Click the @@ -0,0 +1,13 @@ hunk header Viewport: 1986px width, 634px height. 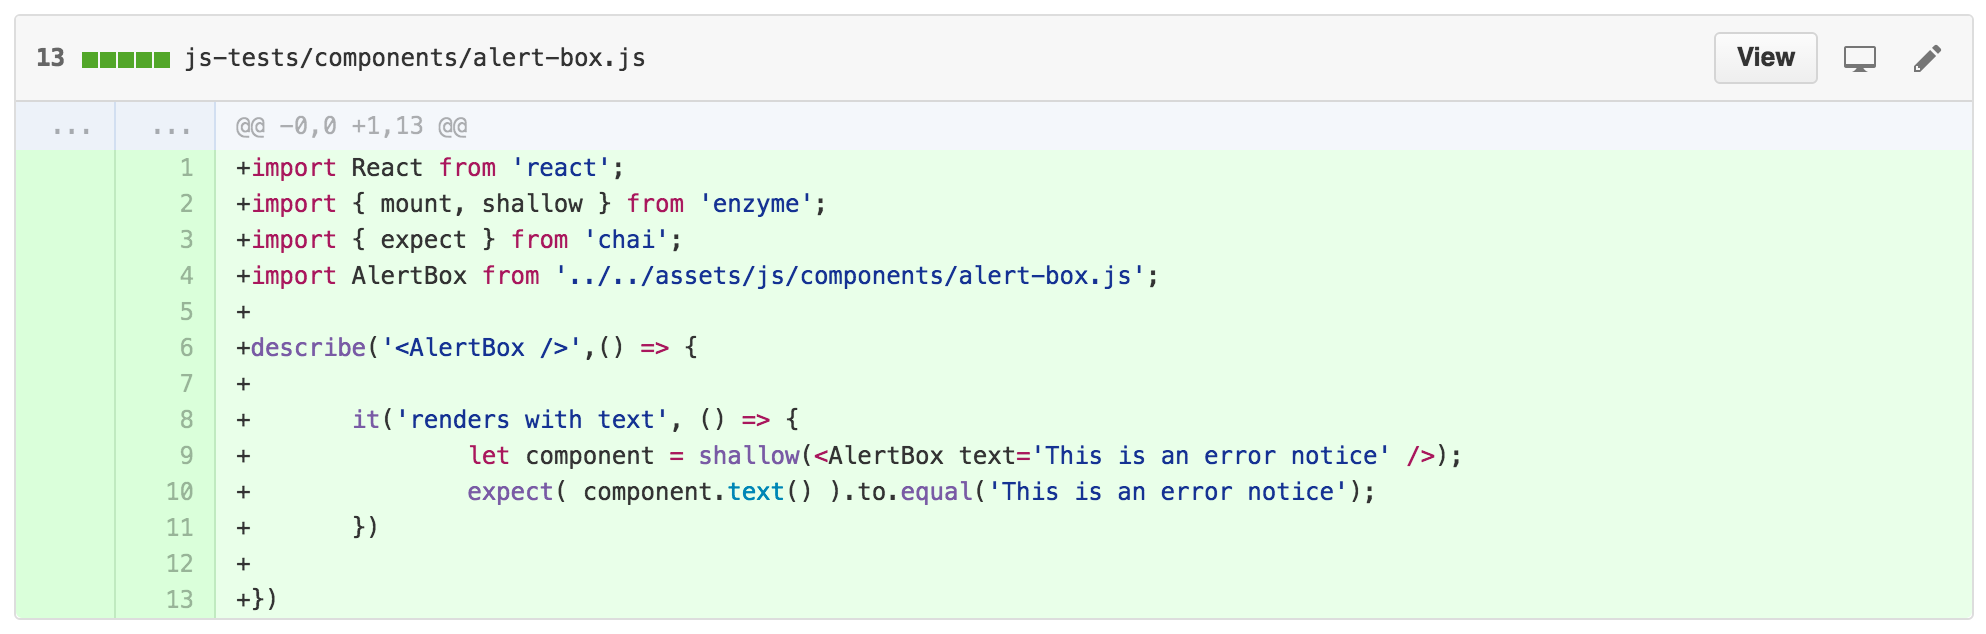click(352, 126)
